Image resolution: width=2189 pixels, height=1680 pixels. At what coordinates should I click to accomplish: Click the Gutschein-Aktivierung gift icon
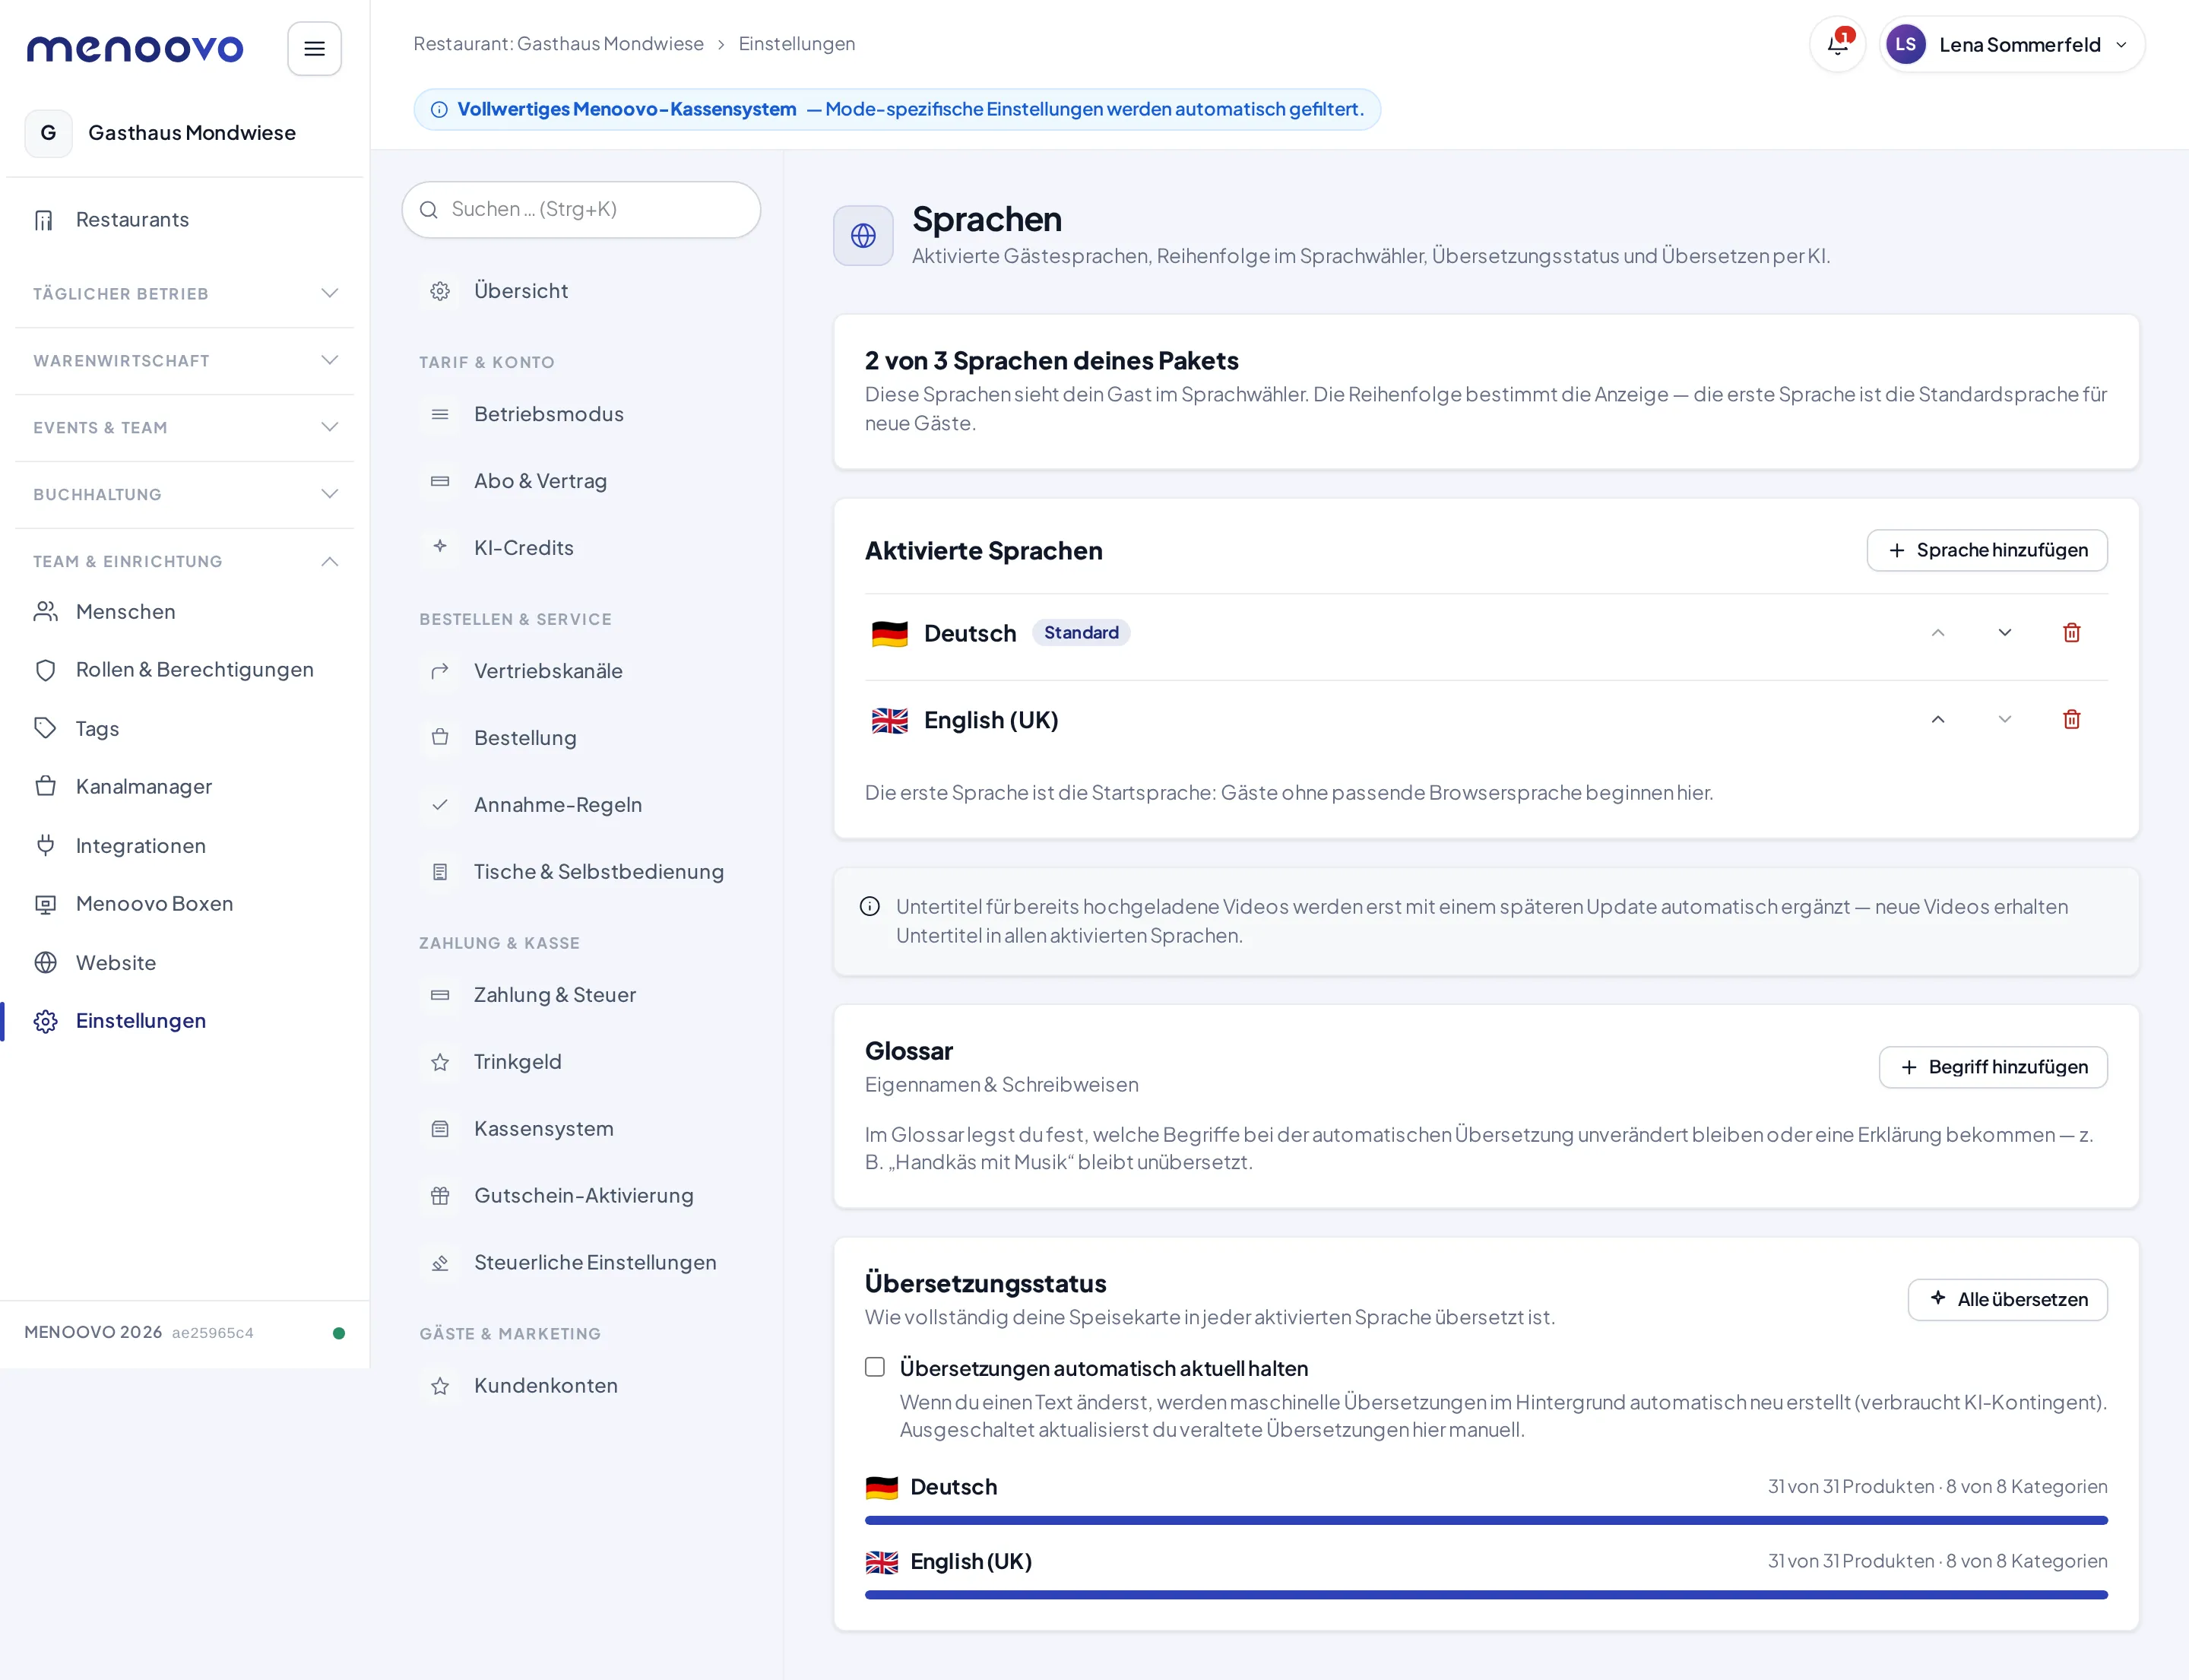[440, 1196]
